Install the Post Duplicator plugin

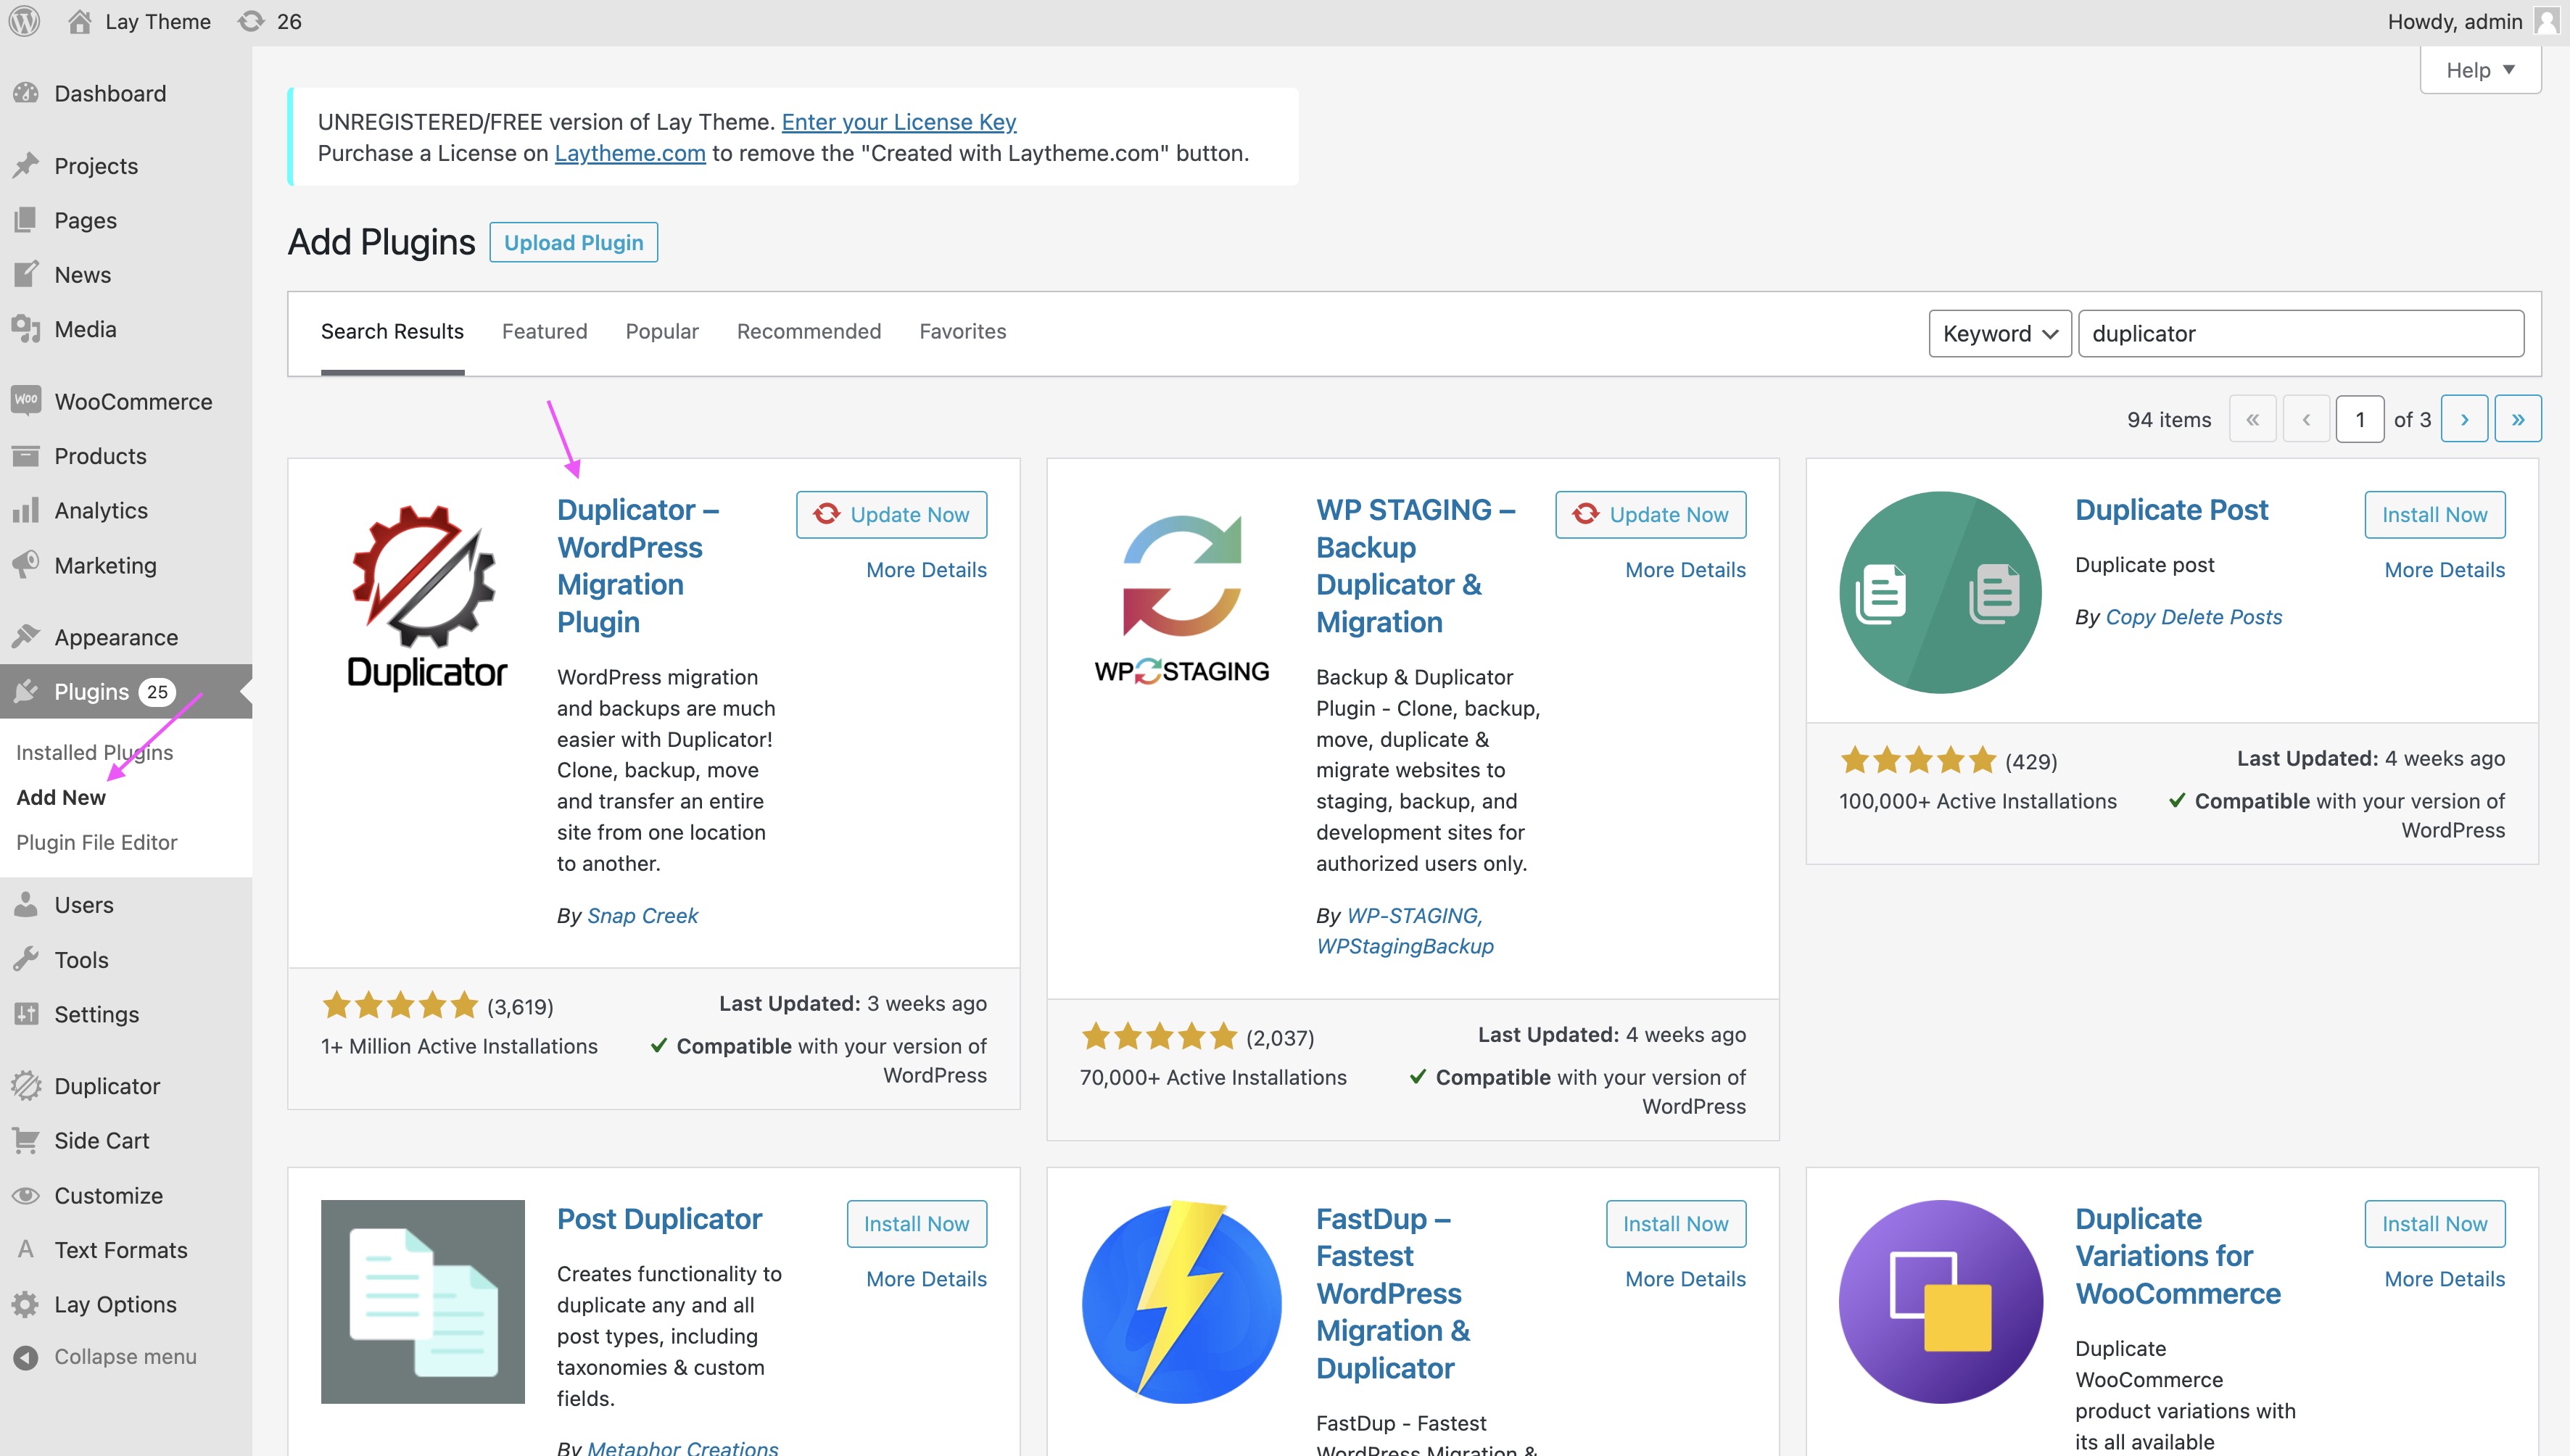(917, 1223)
